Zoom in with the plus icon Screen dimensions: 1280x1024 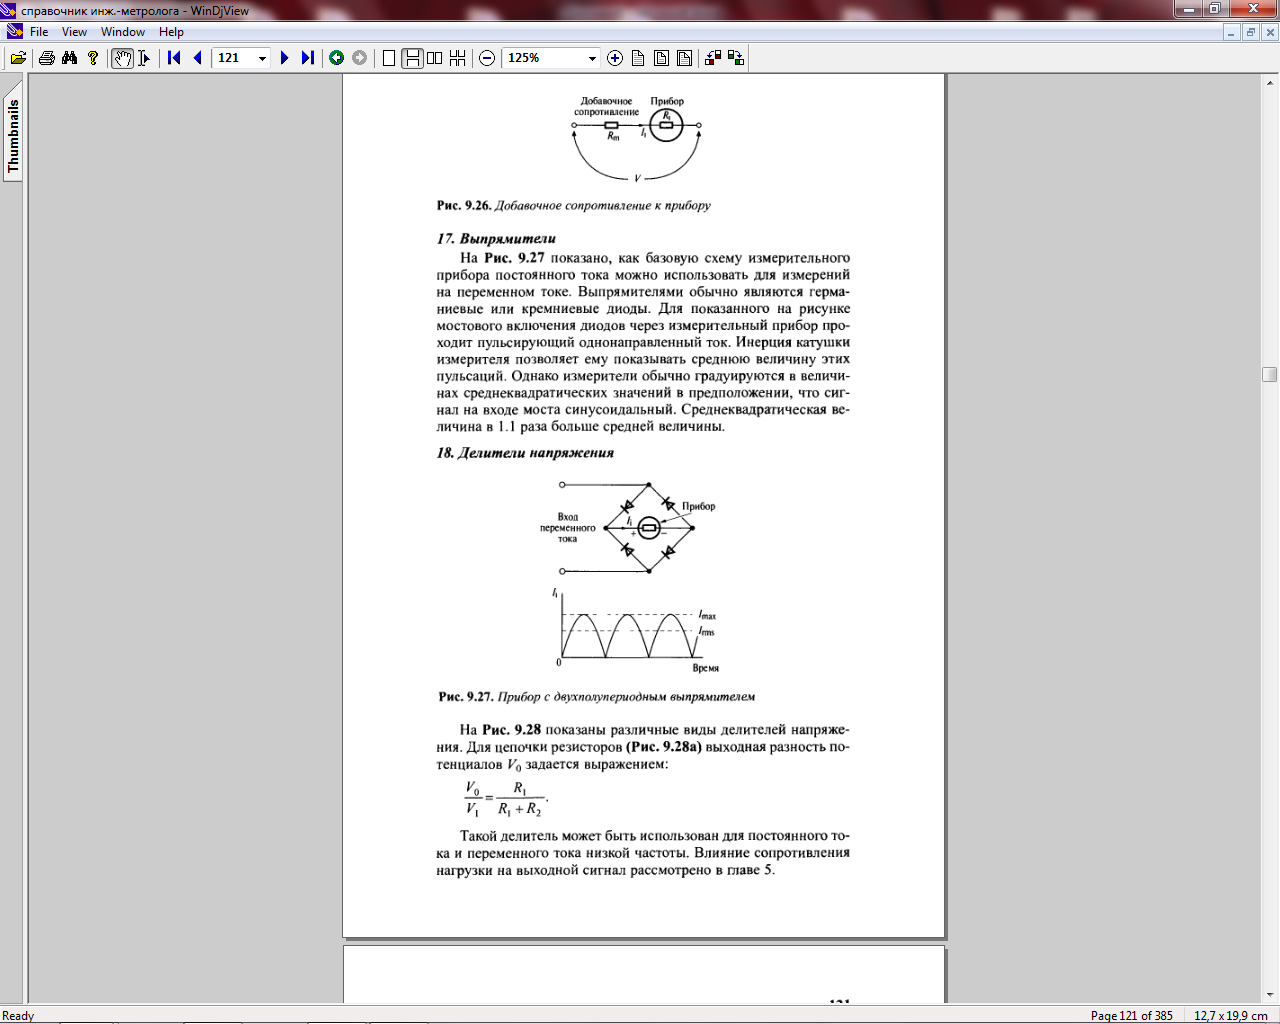(615, 58)
